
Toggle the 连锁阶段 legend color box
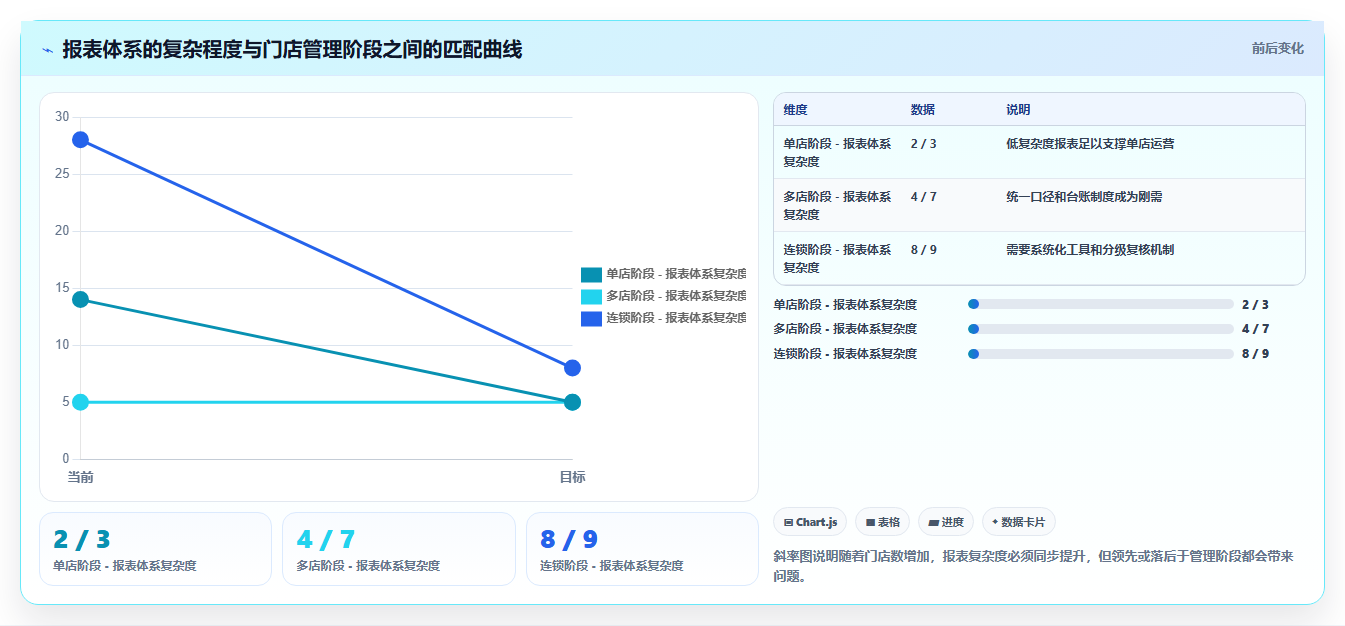pos(591,318)
